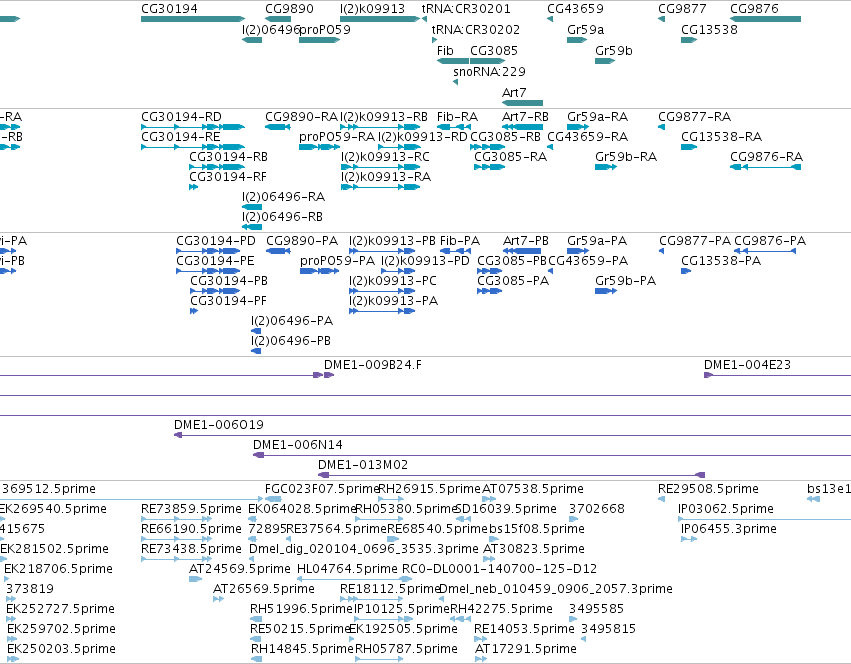851x664 pixels.
Task: Click EST RC0-DL0001-140700-125-D12
Action: (x=499, y=568)
